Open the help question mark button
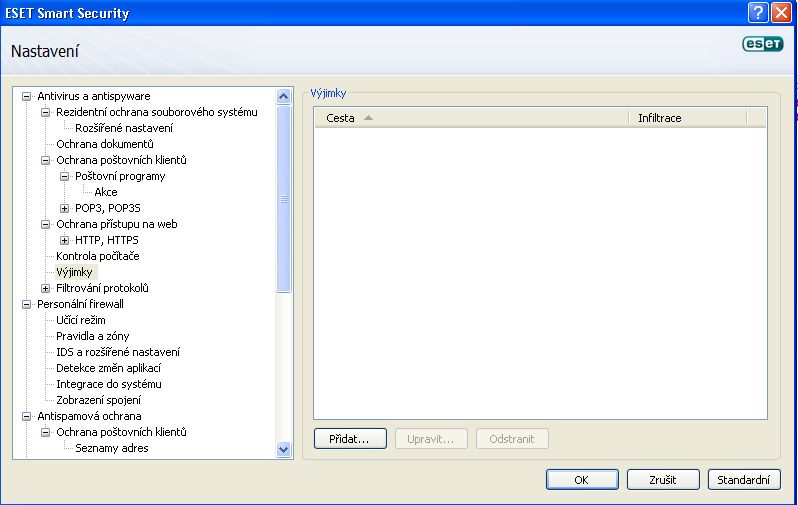 coord(758,12)
